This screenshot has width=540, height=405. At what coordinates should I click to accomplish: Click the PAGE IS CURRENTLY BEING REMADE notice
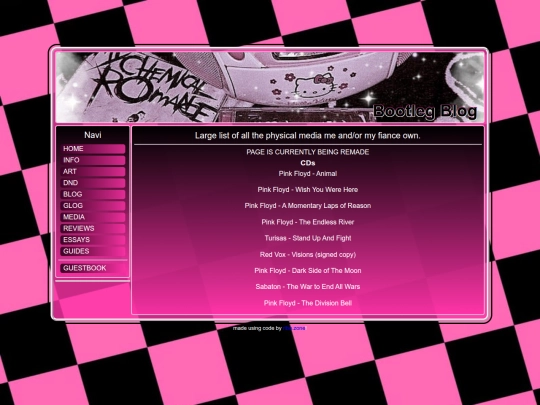[308, 152]
